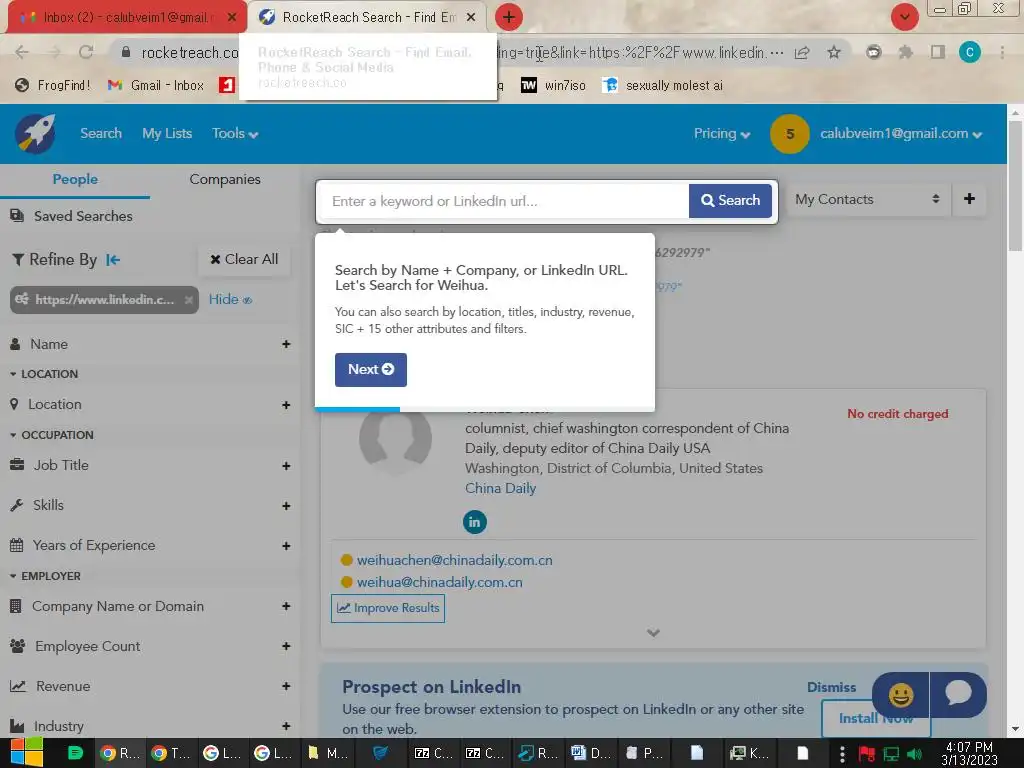Image resolution: width=1024 pixels, height=768 pixels.
Task: Close the RocketReach Search tab
Action: [471, 17]
